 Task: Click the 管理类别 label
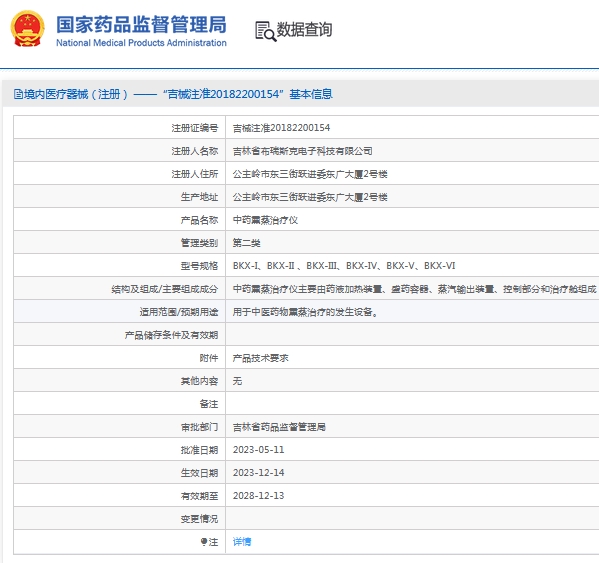pyautogui.click(x=199, y=243)
